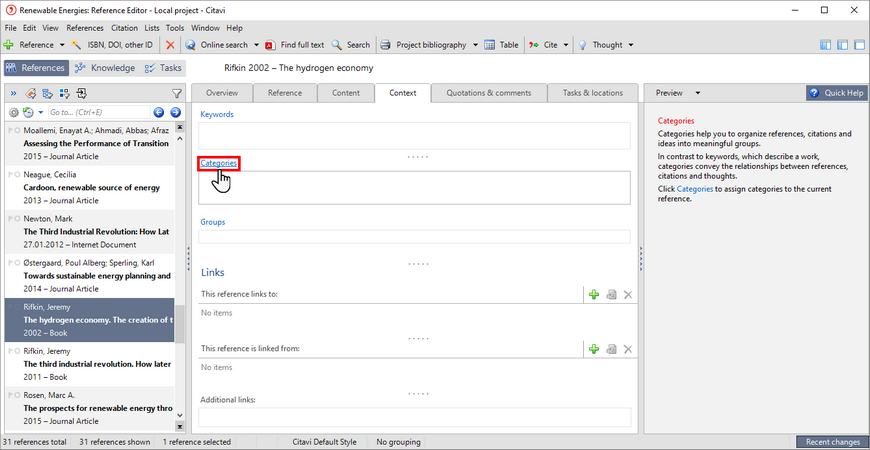Open the Content tab
870x450 pixels.
pyautogui.click(x=346, y=93)
